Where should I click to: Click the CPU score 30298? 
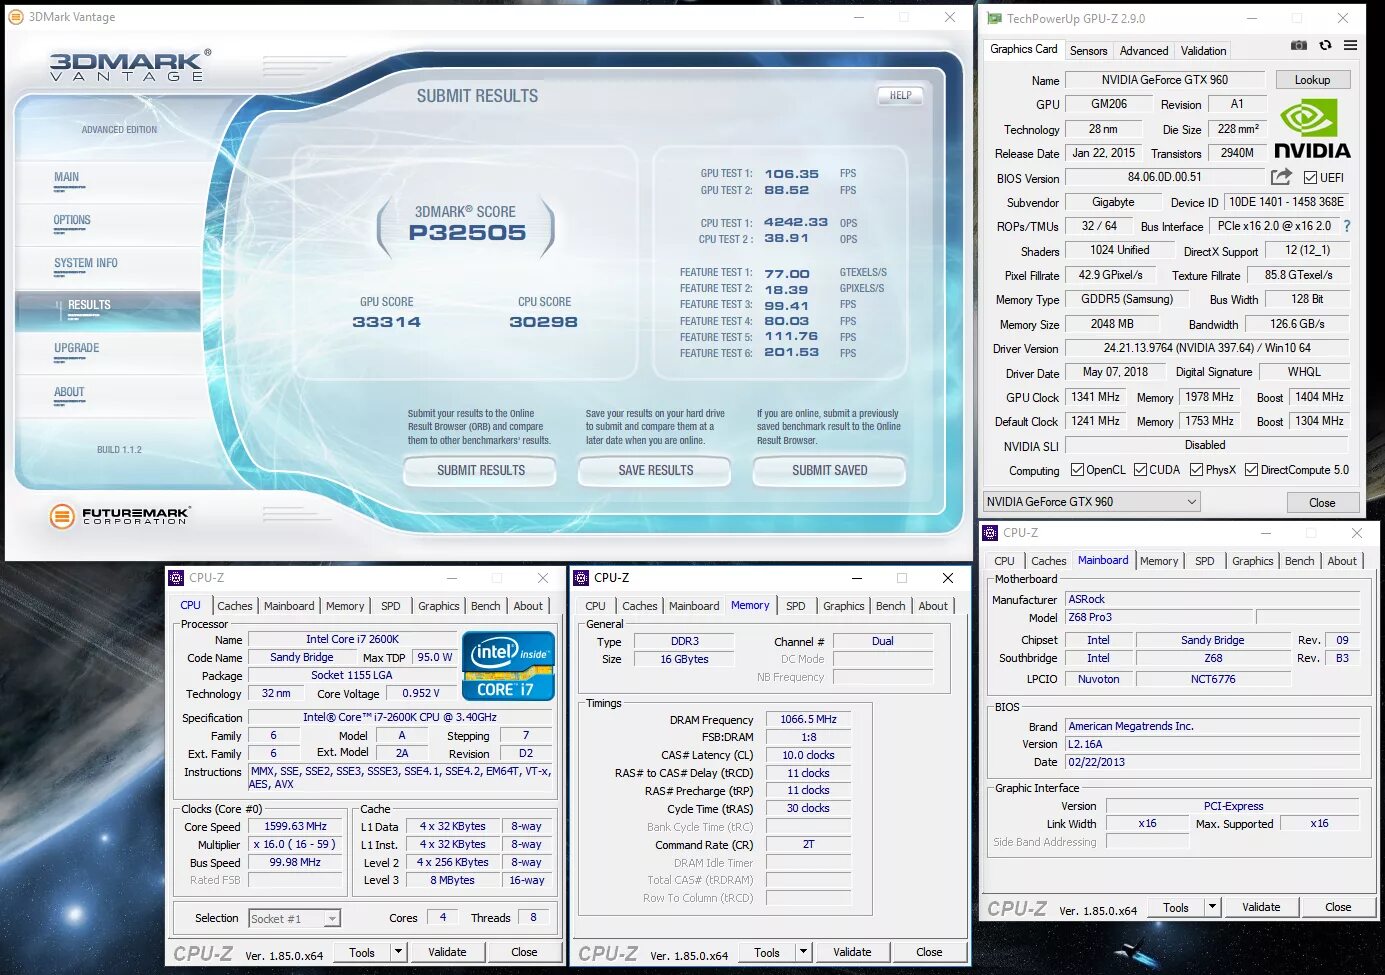click(x=543, y=322)
